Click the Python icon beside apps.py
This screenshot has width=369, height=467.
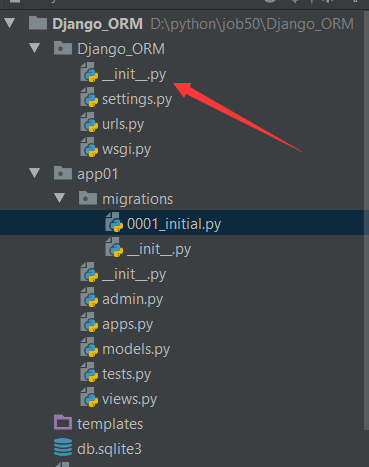[89, 323]
